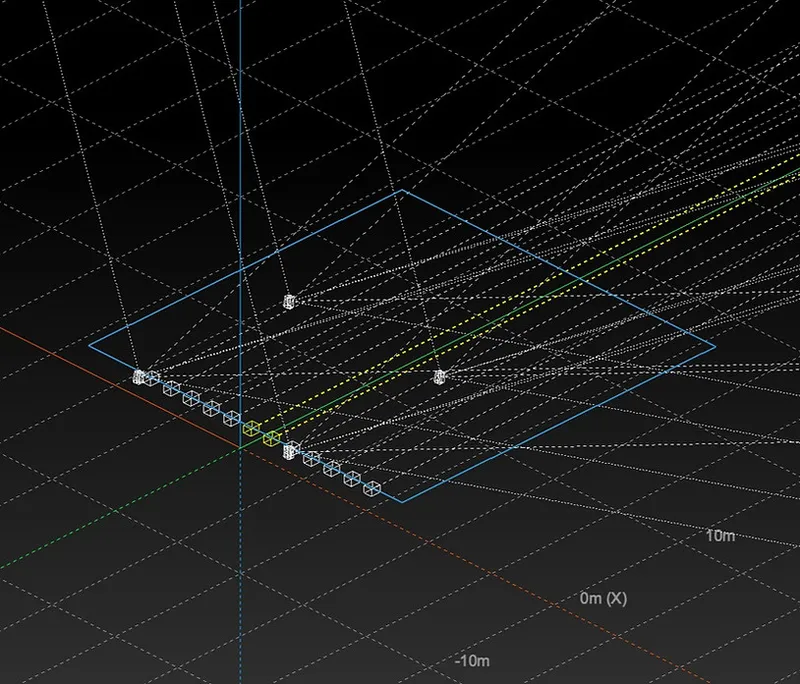
Task: Click the top corner of the blue rectangle
Action: coord(402,190)
